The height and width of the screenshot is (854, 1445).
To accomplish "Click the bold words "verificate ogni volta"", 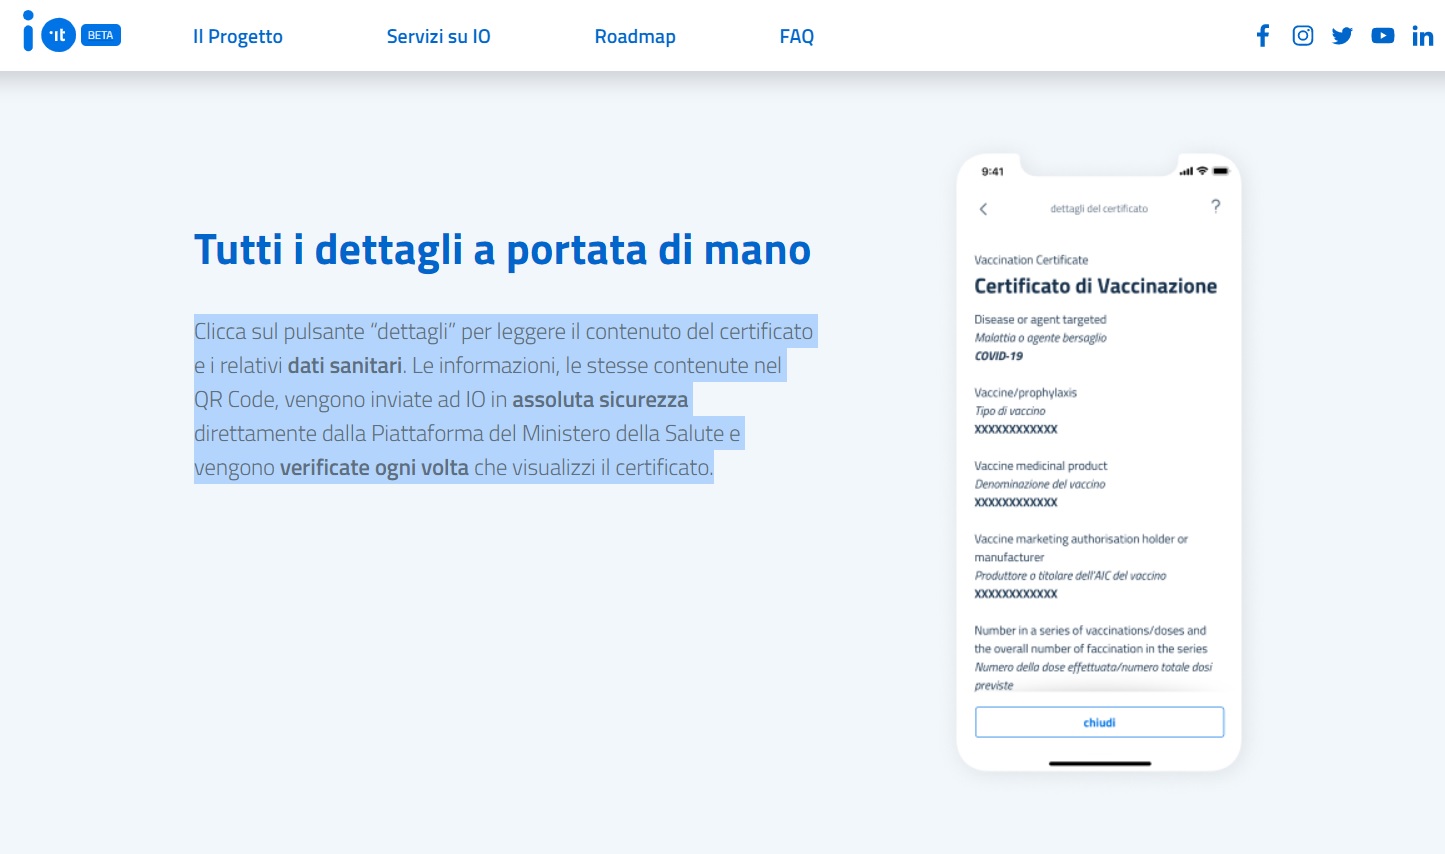I will 374,468.
